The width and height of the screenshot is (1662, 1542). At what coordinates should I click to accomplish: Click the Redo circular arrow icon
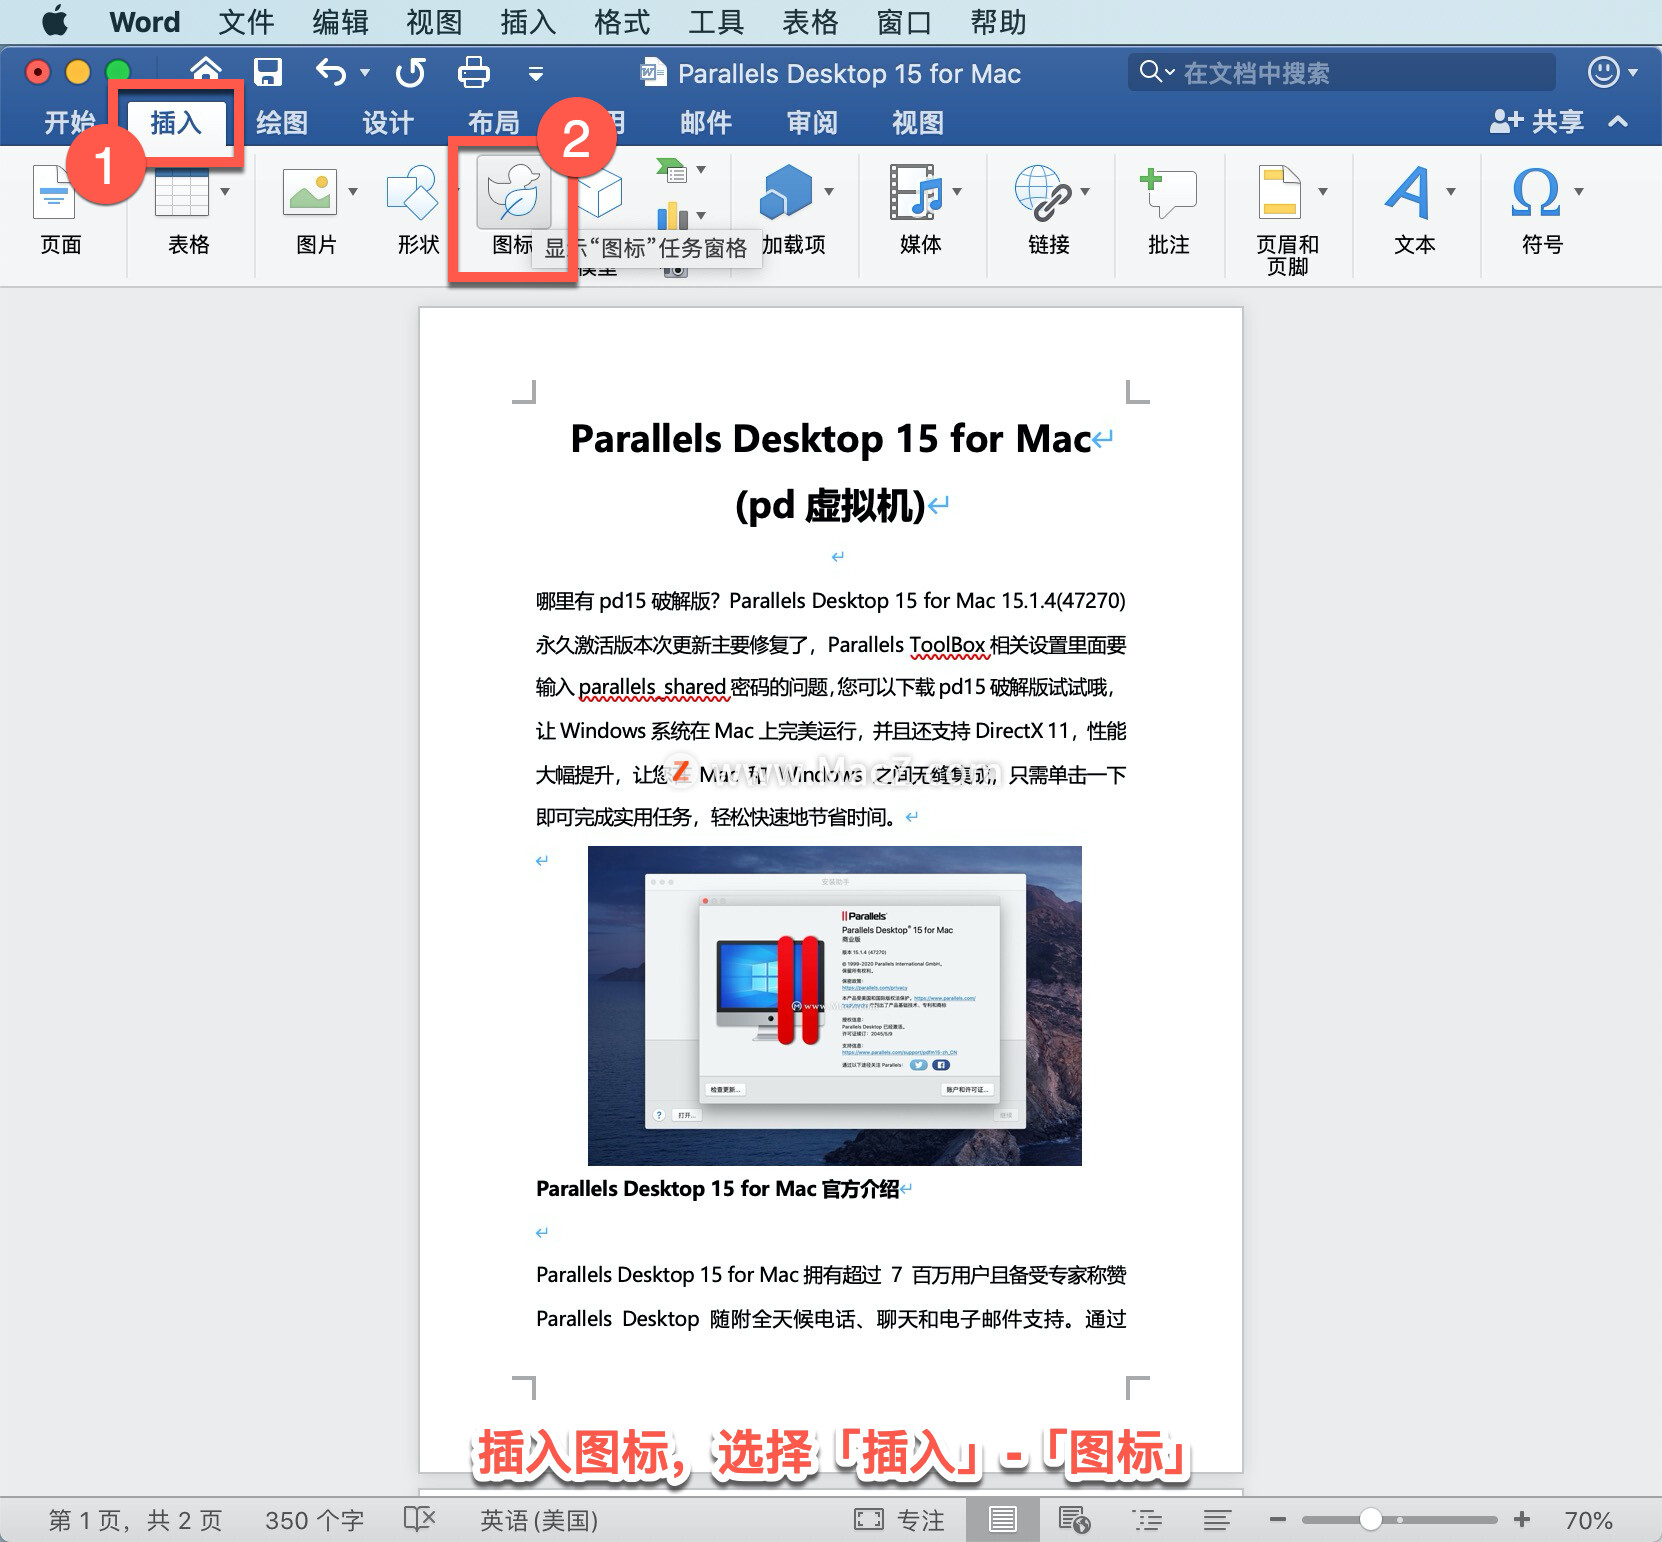[410, 72]
